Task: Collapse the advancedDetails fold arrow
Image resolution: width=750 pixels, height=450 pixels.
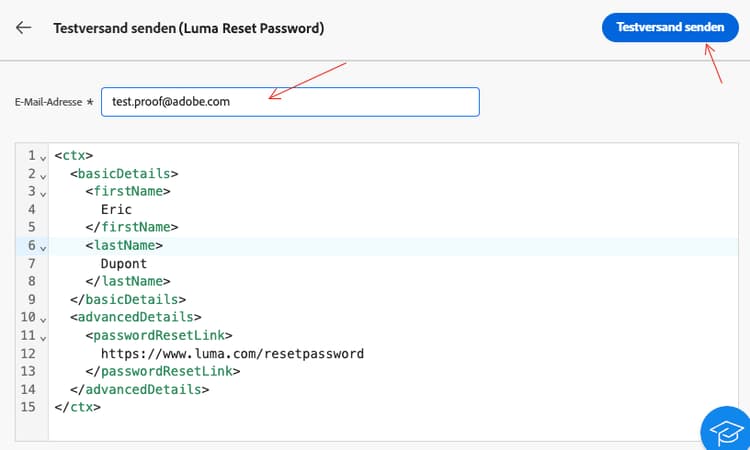Action: (x=43, y=318)
